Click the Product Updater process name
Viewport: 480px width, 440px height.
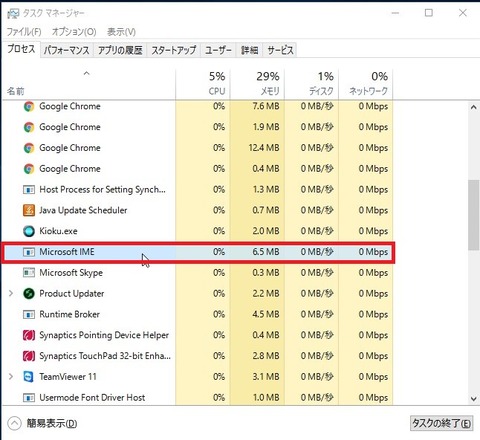tap(72, 294)
